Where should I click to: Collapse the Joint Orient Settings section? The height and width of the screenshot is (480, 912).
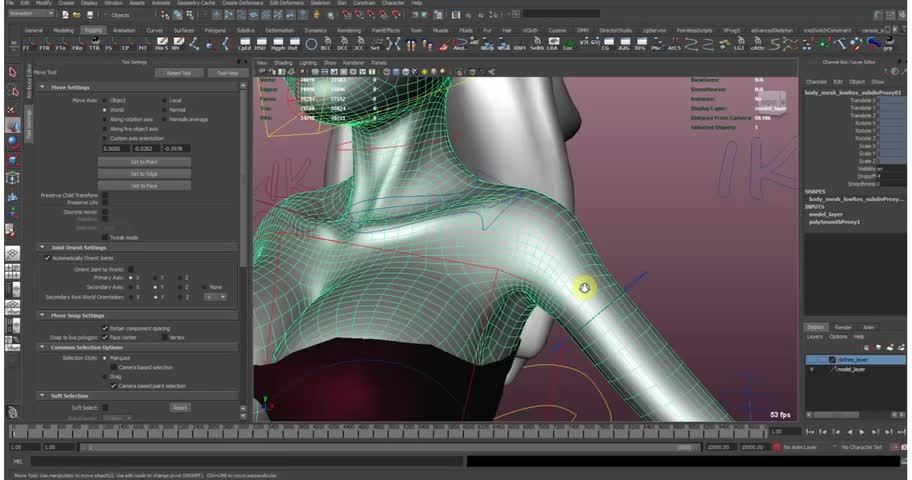point(42,247)
